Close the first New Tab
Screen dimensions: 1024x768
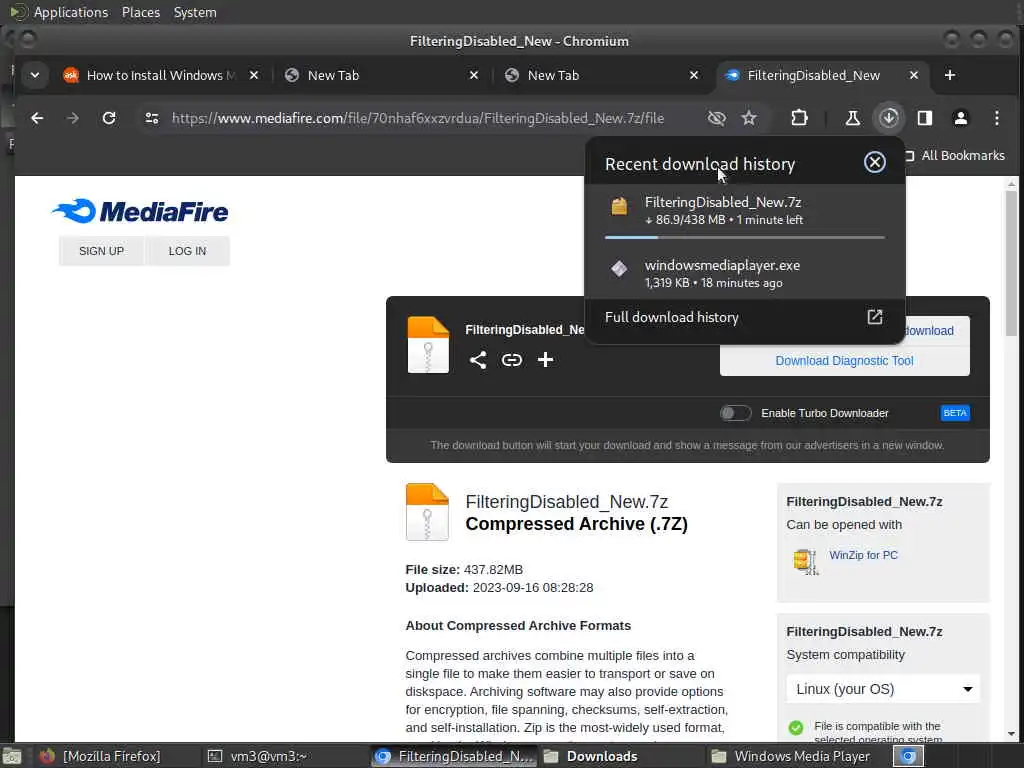click(474, 75)
